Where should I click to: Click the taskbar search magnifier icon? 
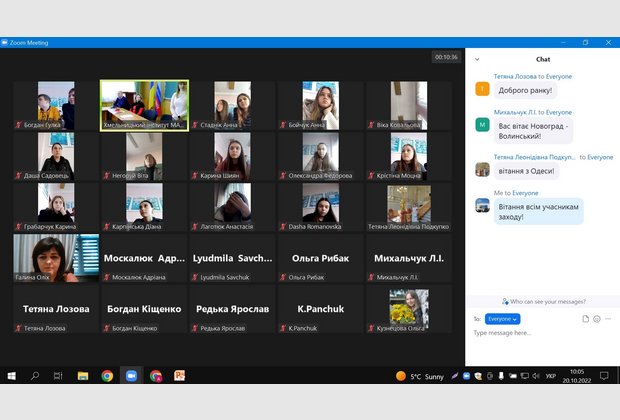[x=35, y=376]
